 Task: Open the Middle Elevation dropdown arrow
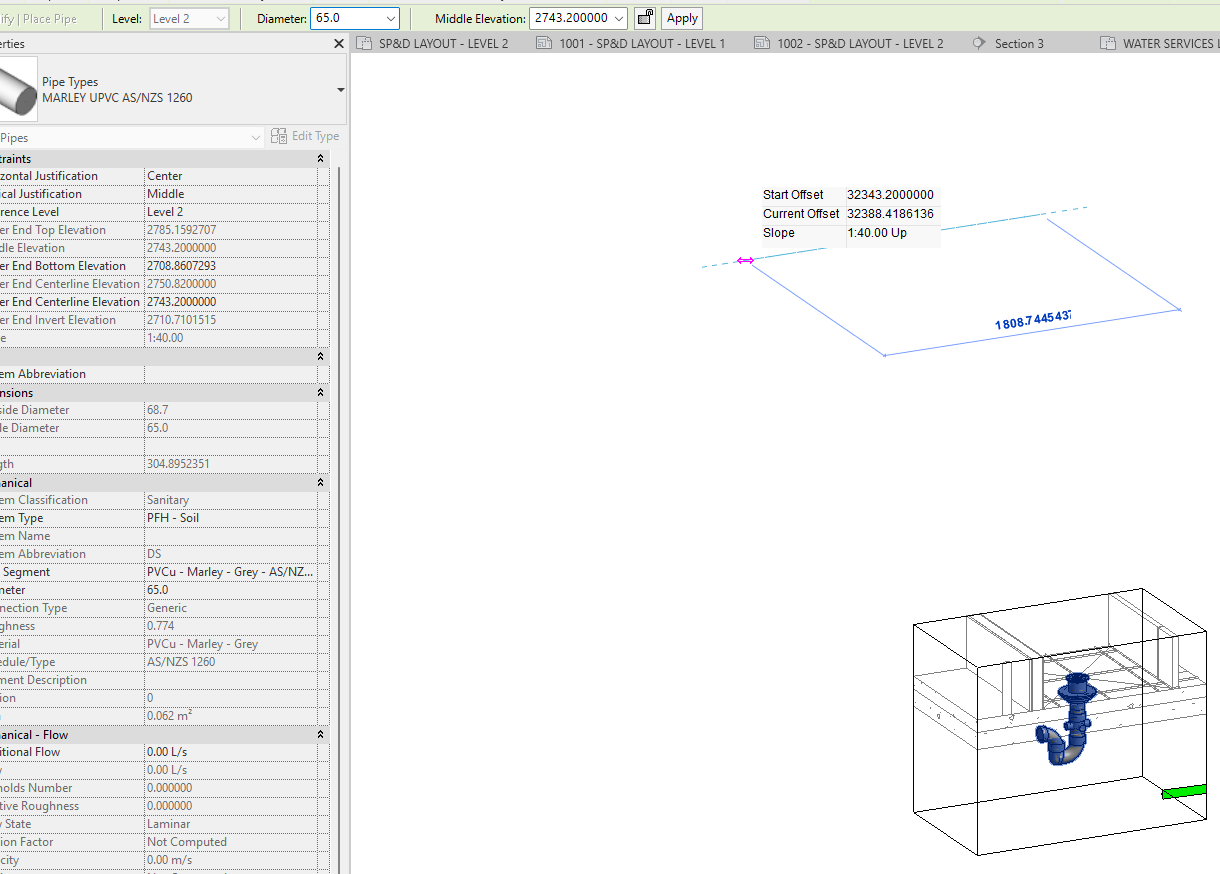point(619,18)
